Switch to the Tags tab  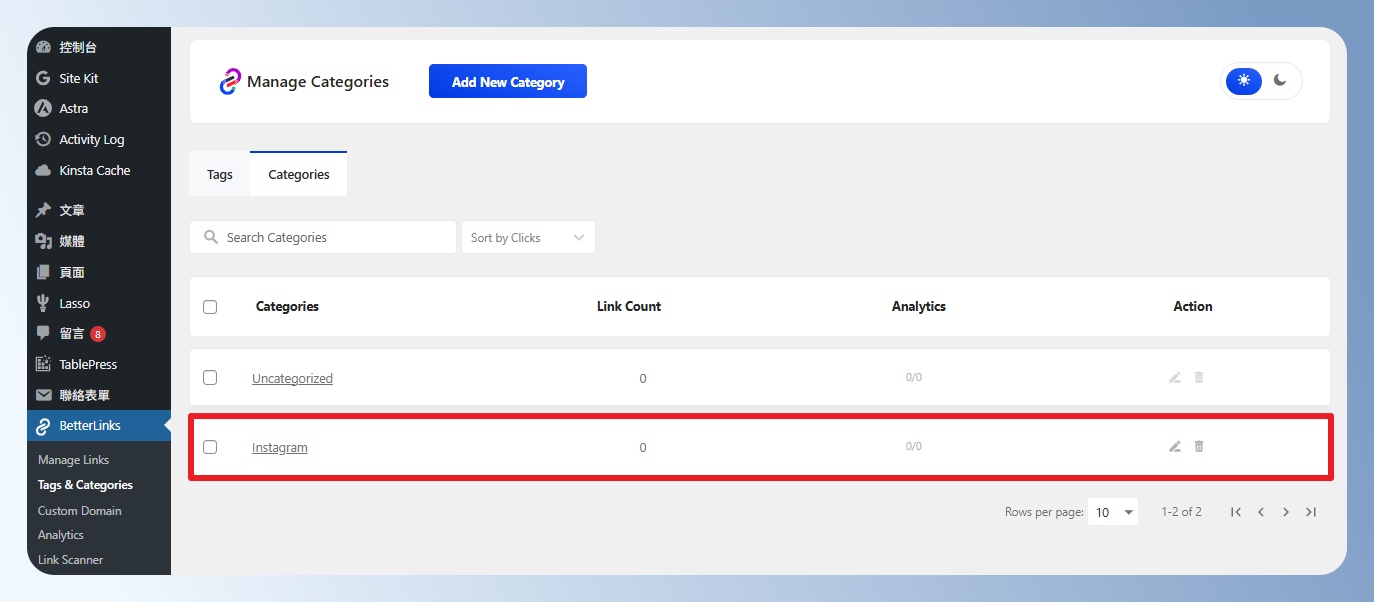[x=220, y=174]
